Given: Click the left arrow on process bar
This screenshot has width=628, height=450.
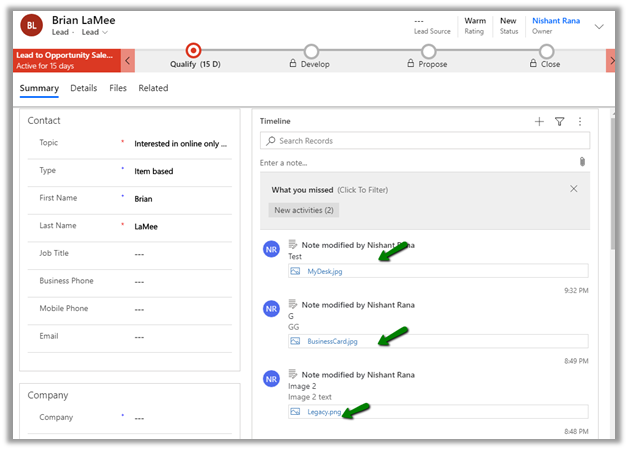Looking at the screenshot, I should (128, 62).
